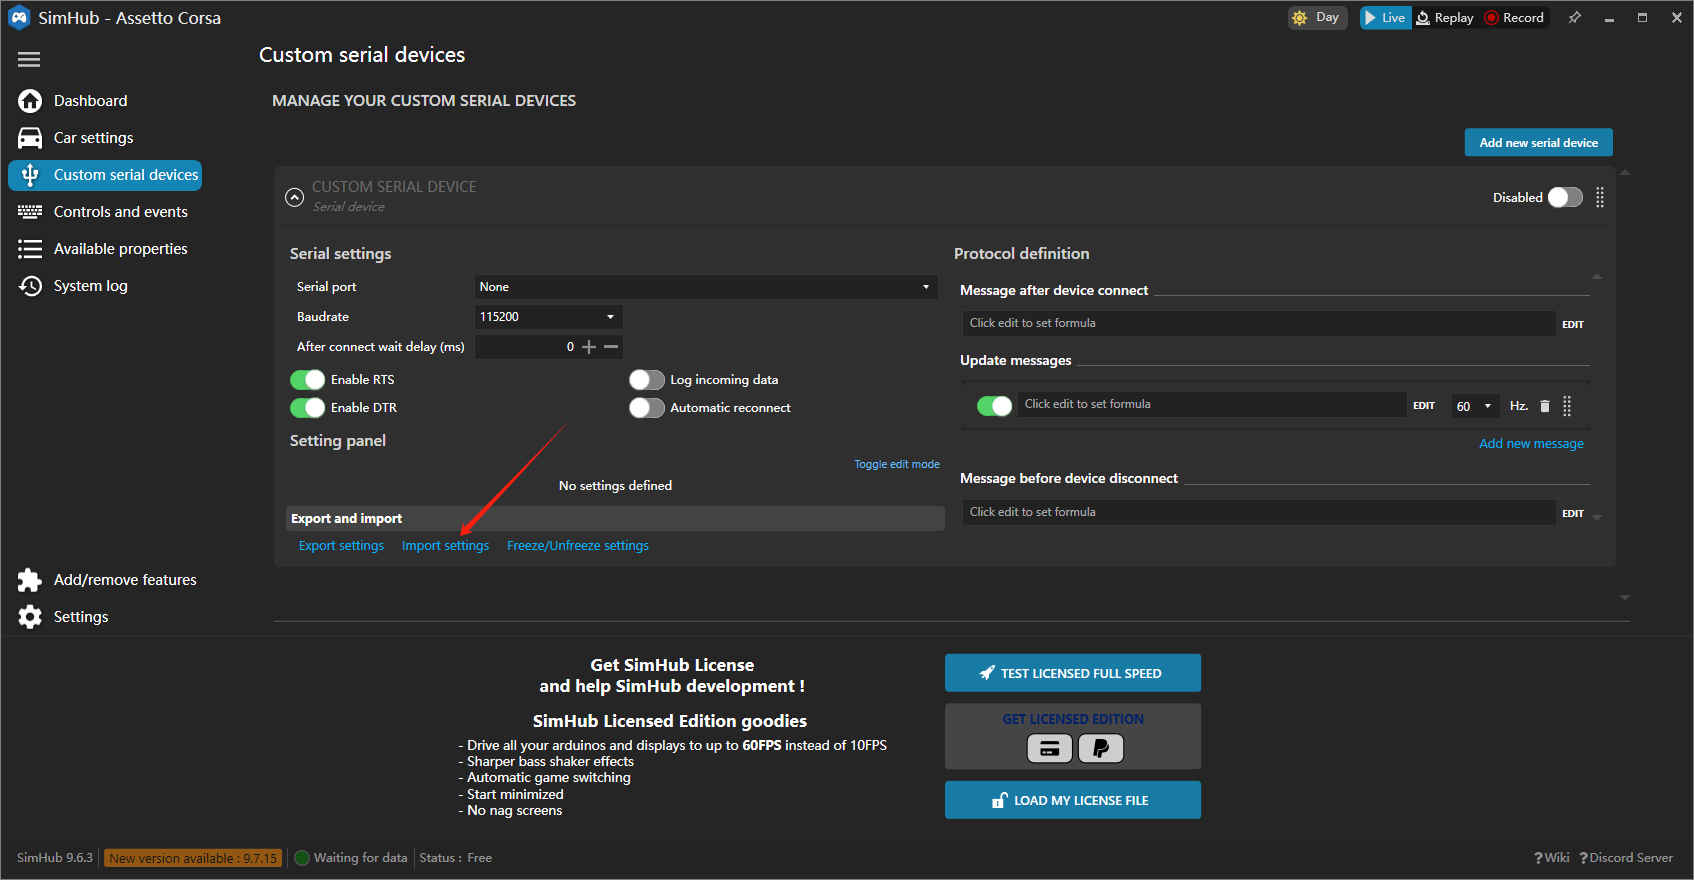Select Custom serial devices menu item

click(105, 175)
